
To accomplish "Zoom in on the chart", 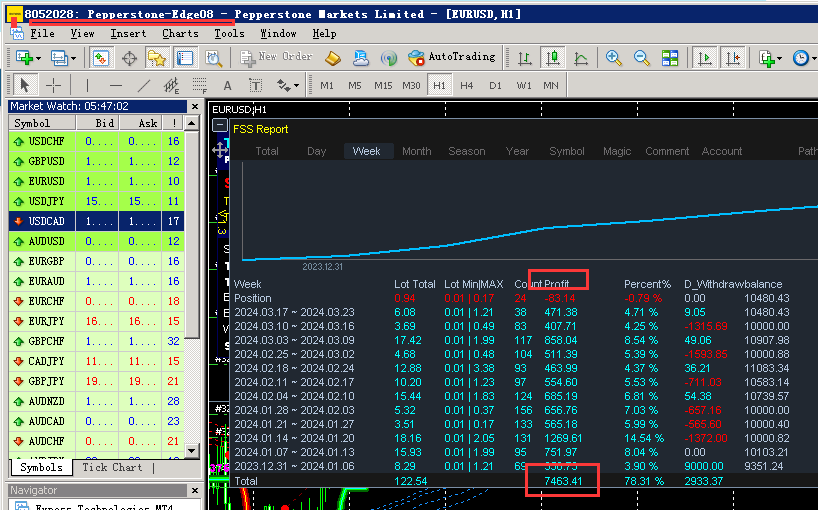I will (614, 57).
